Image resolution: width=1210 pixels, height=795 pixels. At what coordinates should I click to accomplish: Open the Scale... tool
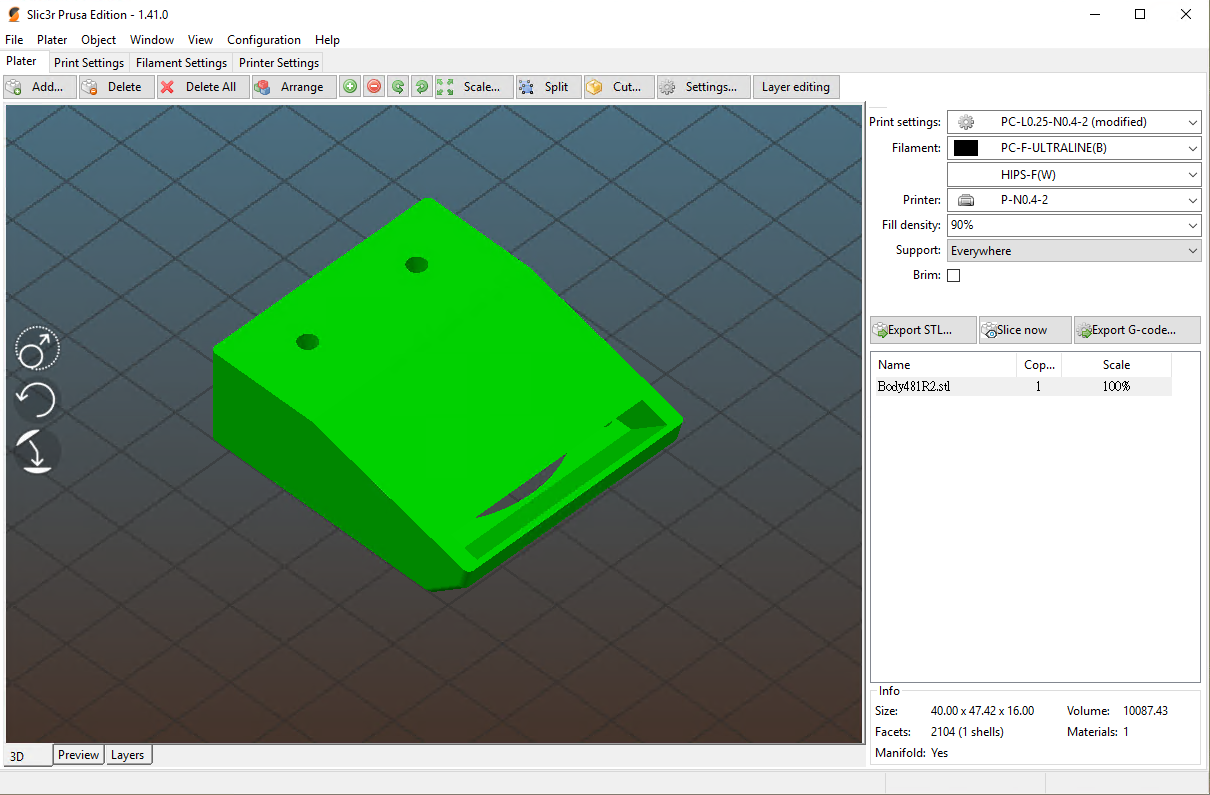point(474,87)
